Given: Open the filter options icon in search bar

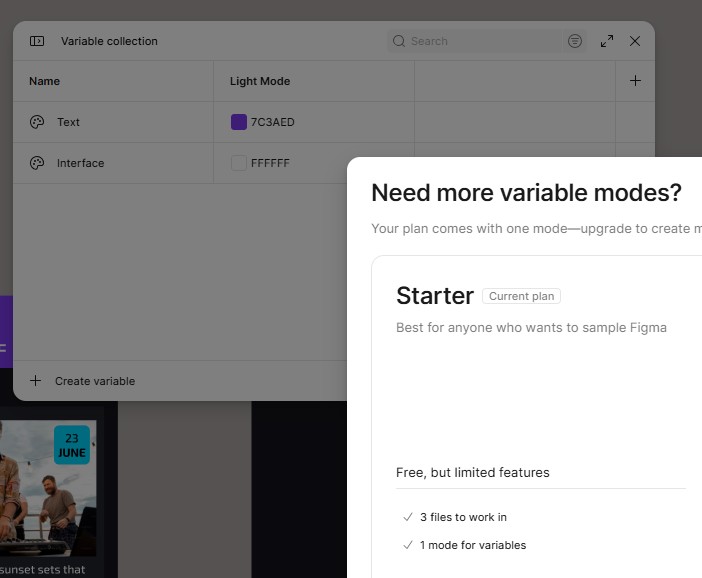Looking at the screenshot, I should [575, 41].
